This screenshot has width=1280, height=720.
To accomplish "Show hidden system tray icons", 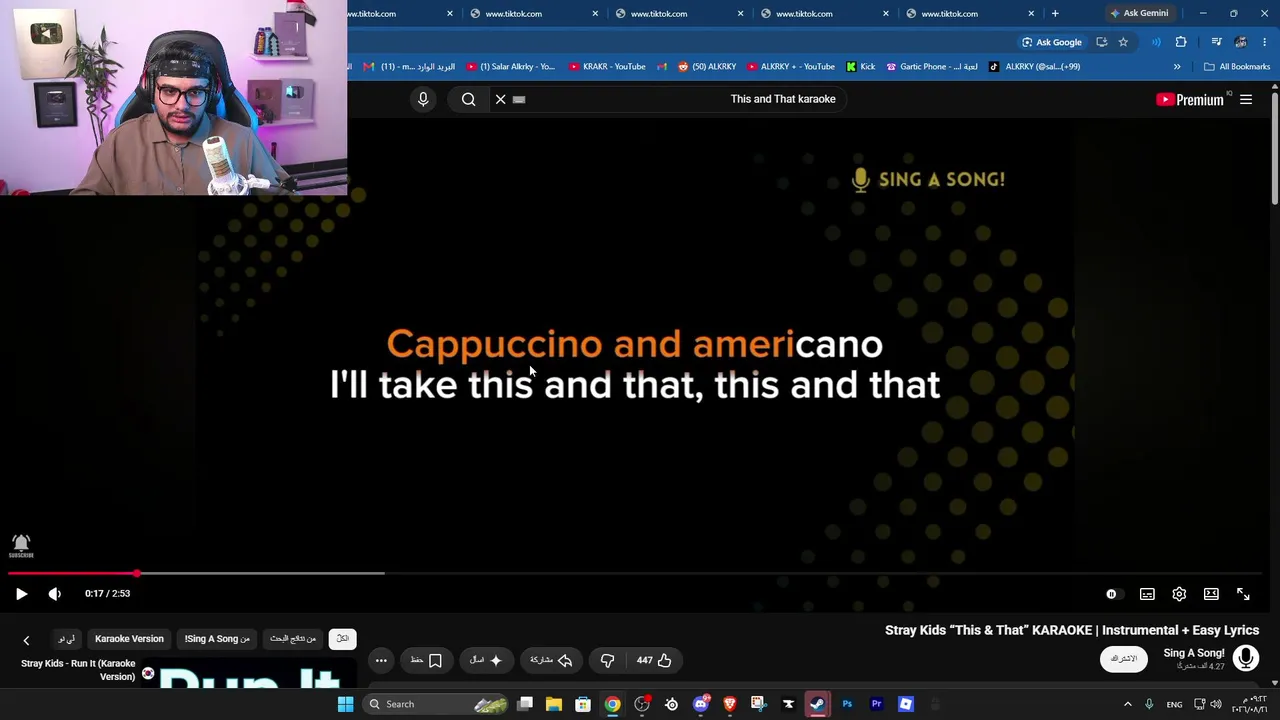I will [x=1128, y=704].
